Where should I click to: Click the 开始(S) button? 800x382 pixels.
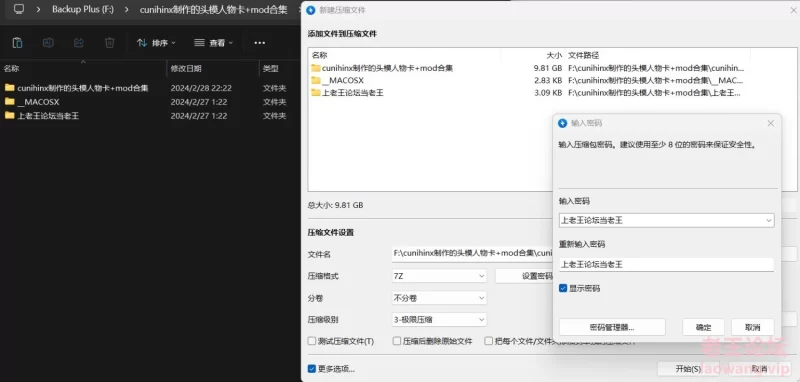pos(688,369)
